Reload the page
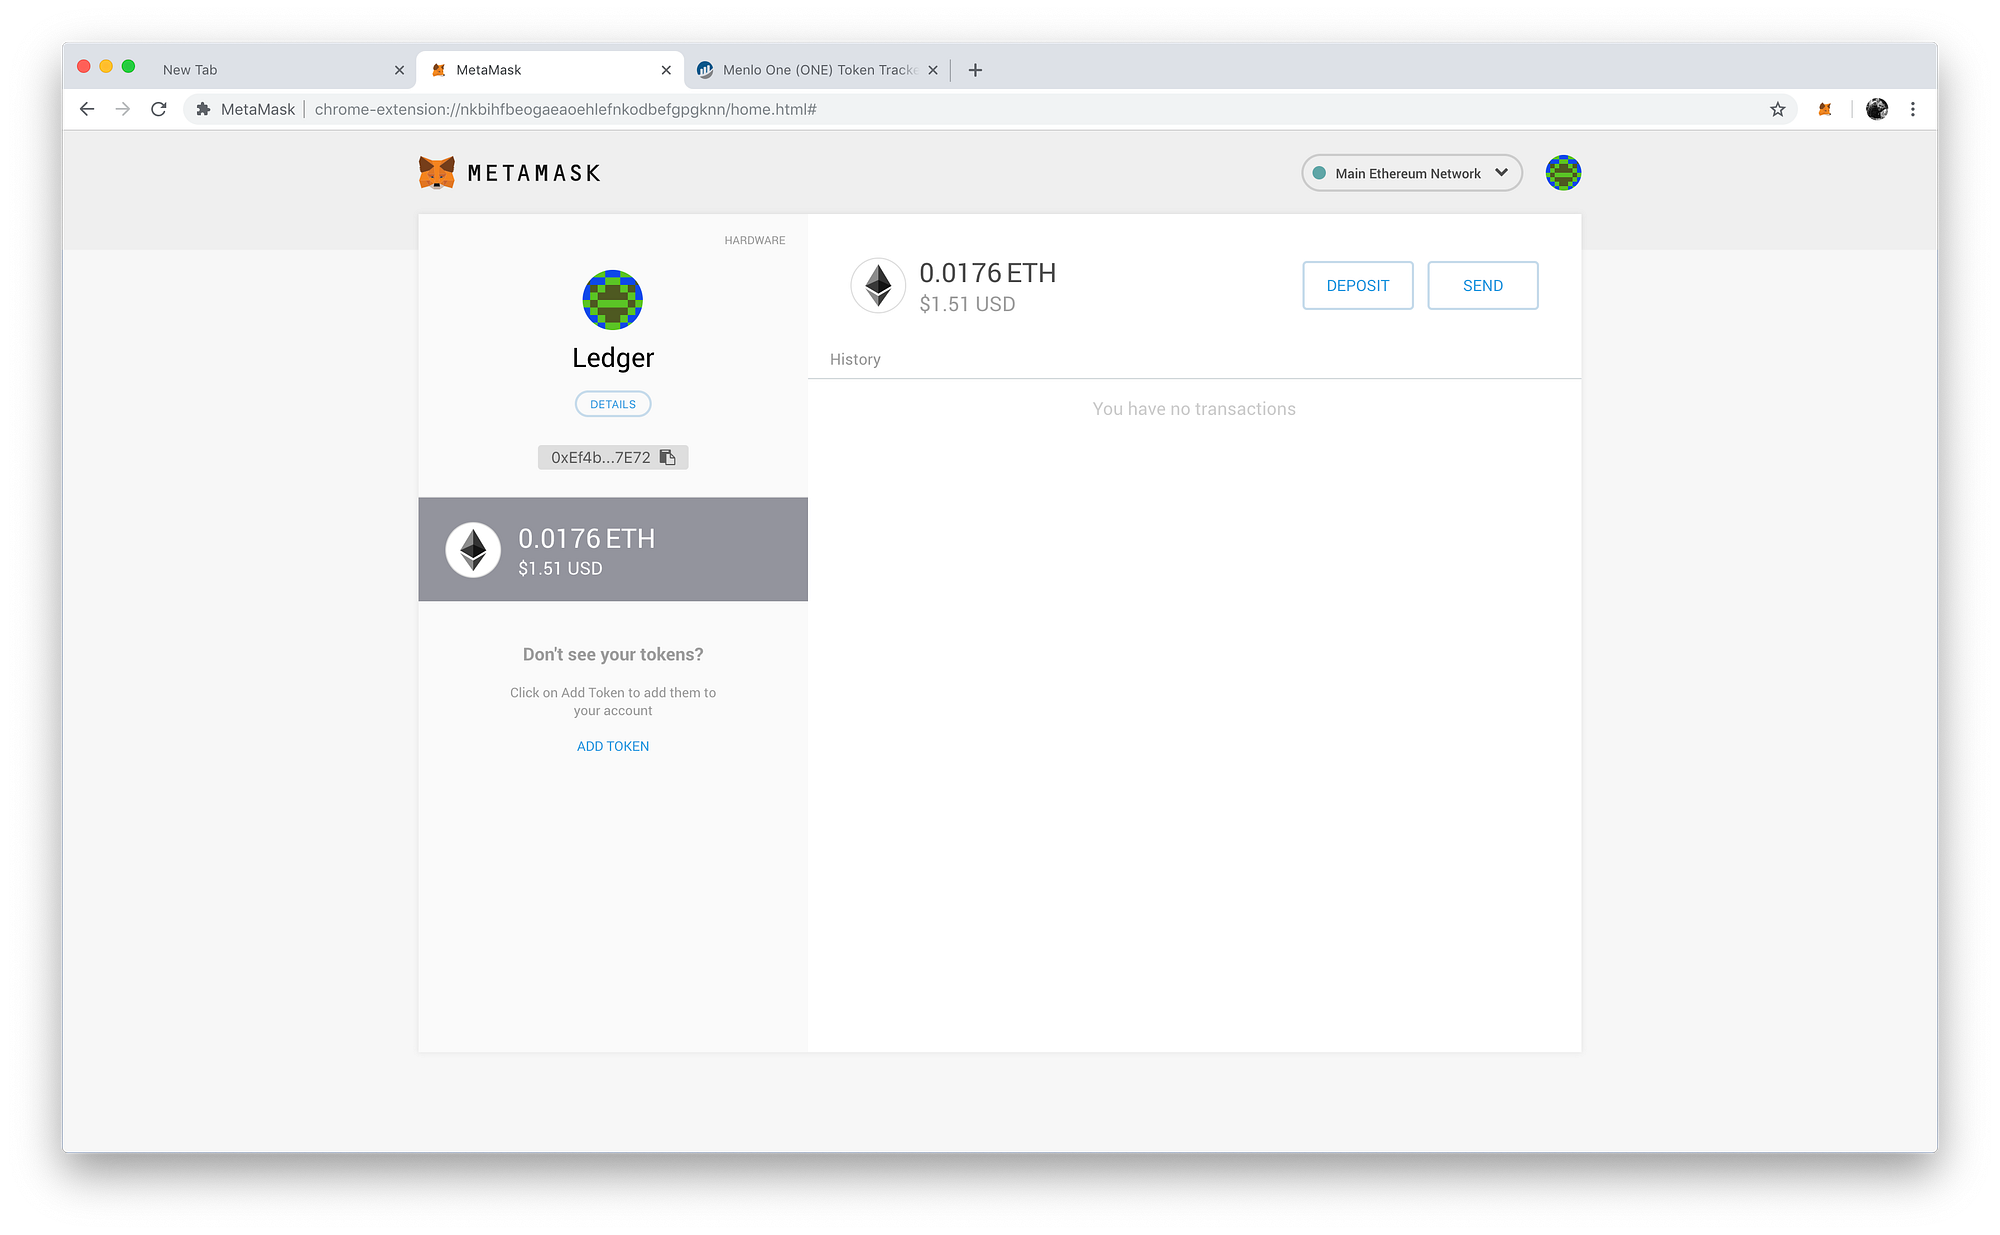The image size is (2000, 1235). [x=158, y=109]
